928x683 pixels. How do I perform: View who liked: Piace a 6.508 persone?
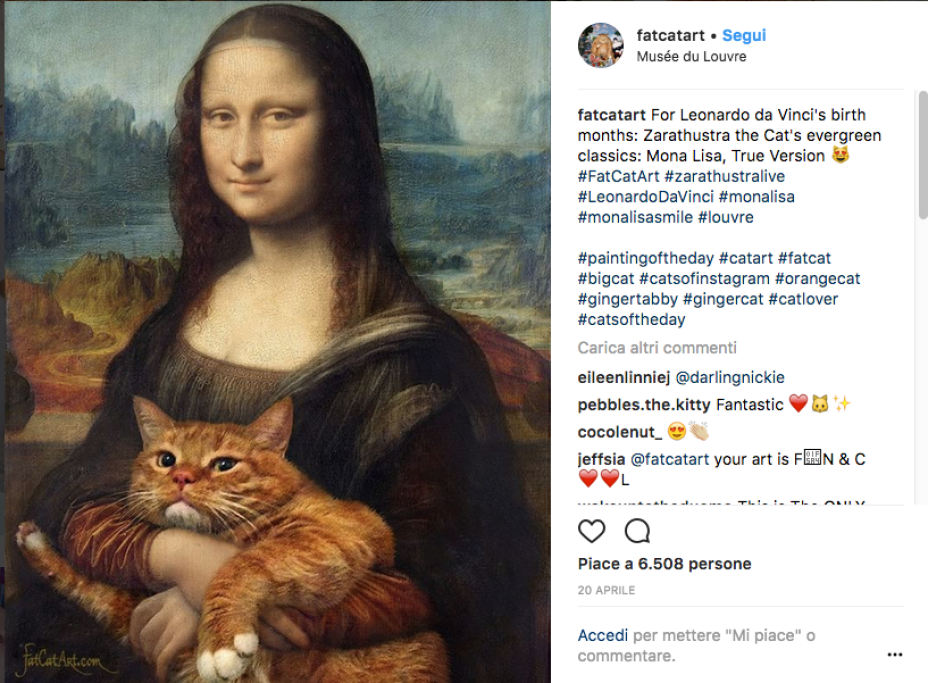point(664,564)
